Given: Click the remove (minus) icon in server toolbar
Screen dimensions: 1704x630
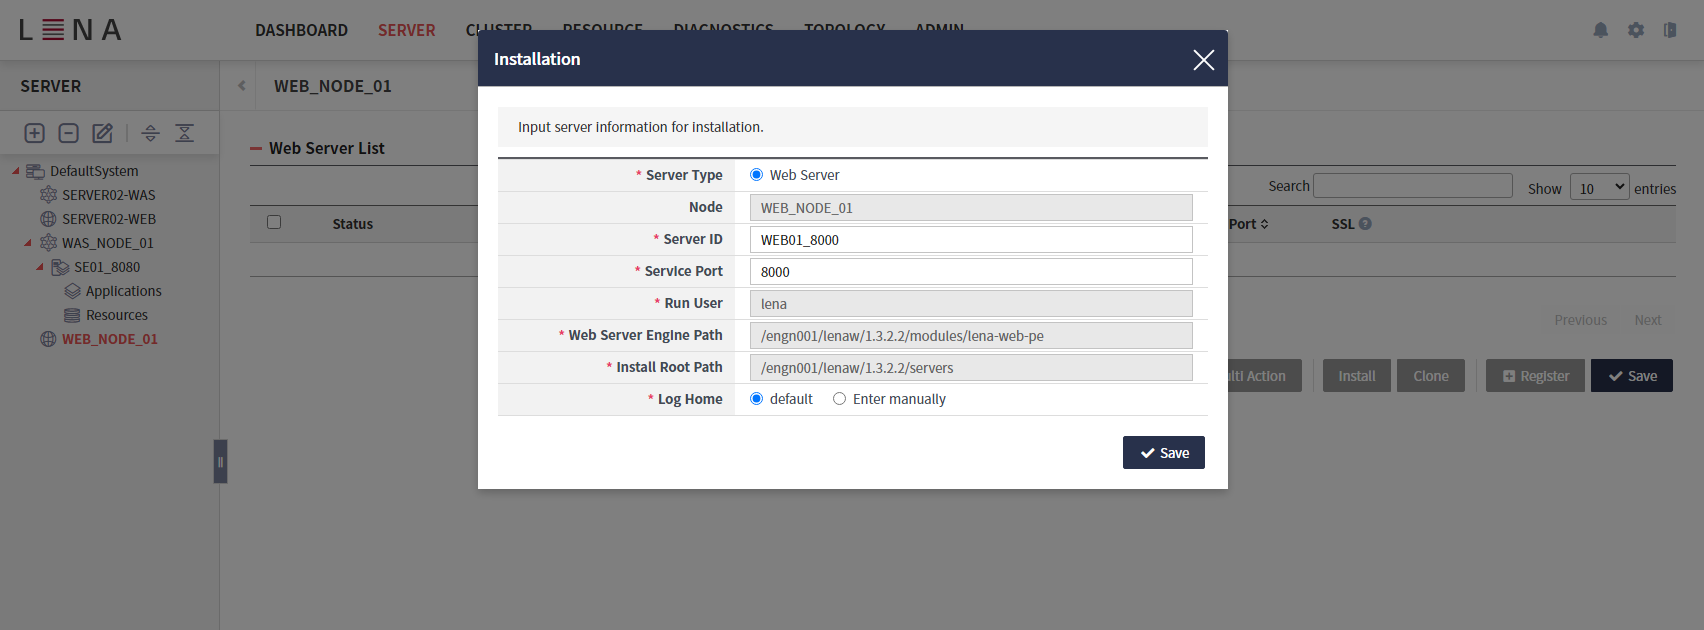Looking at the screenshot, I should pos(68,133).
